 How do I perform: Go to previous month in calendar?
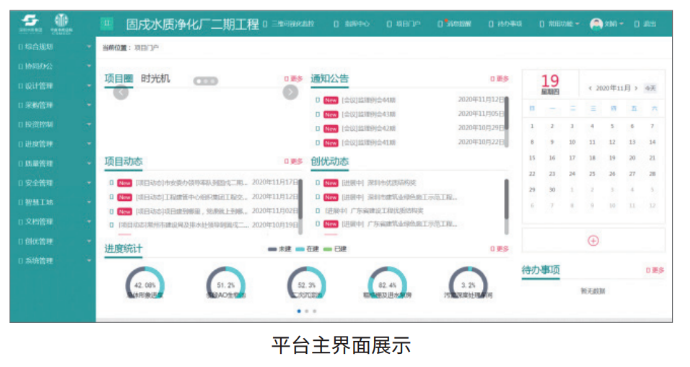590,88
